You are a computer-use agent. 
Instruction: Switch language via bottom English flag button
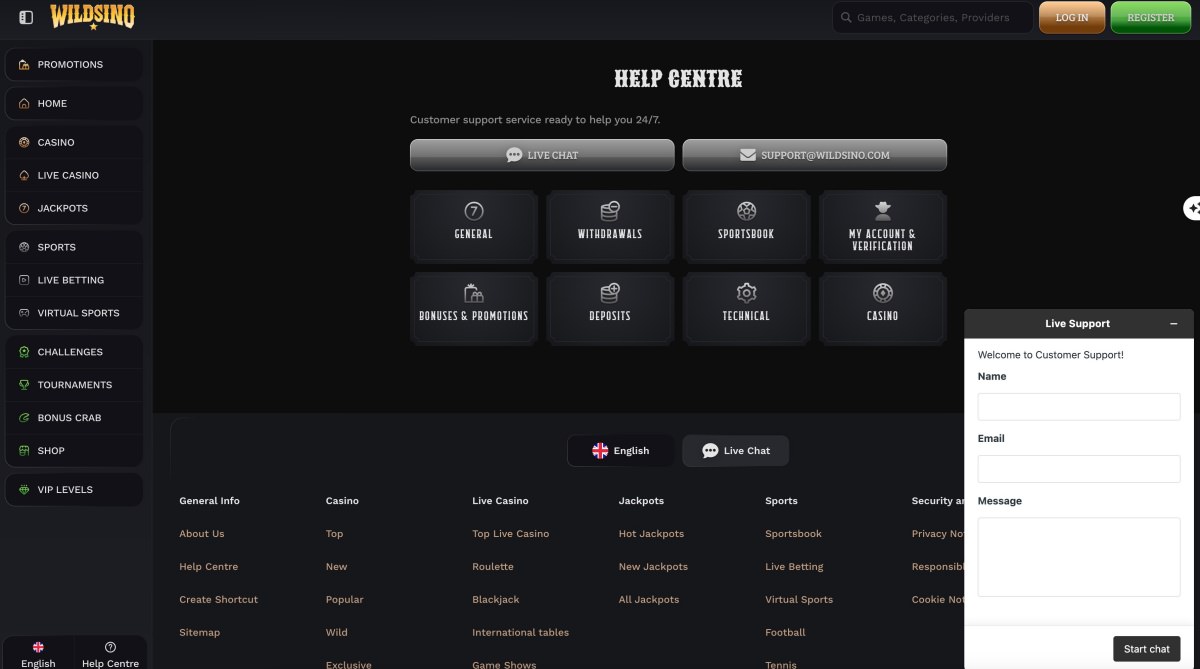38,655
